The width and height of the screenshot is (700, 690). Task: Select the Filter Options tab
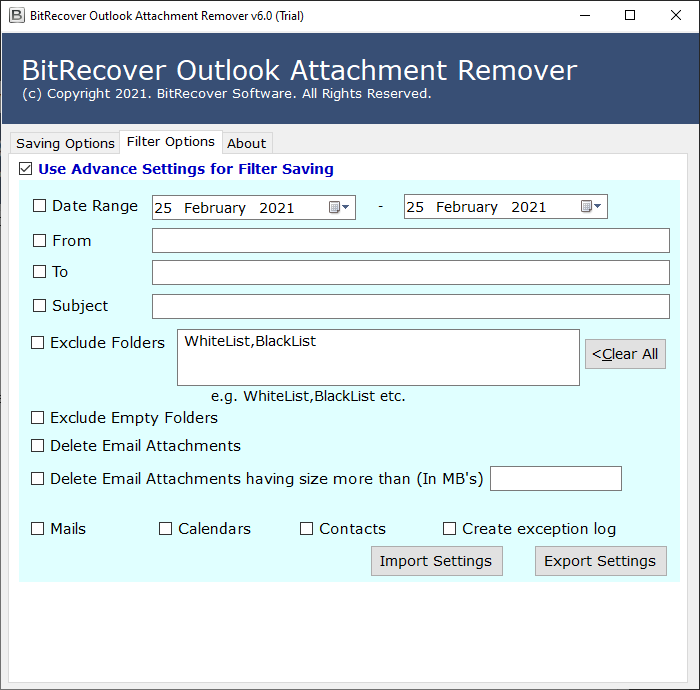tap(170, 142)
